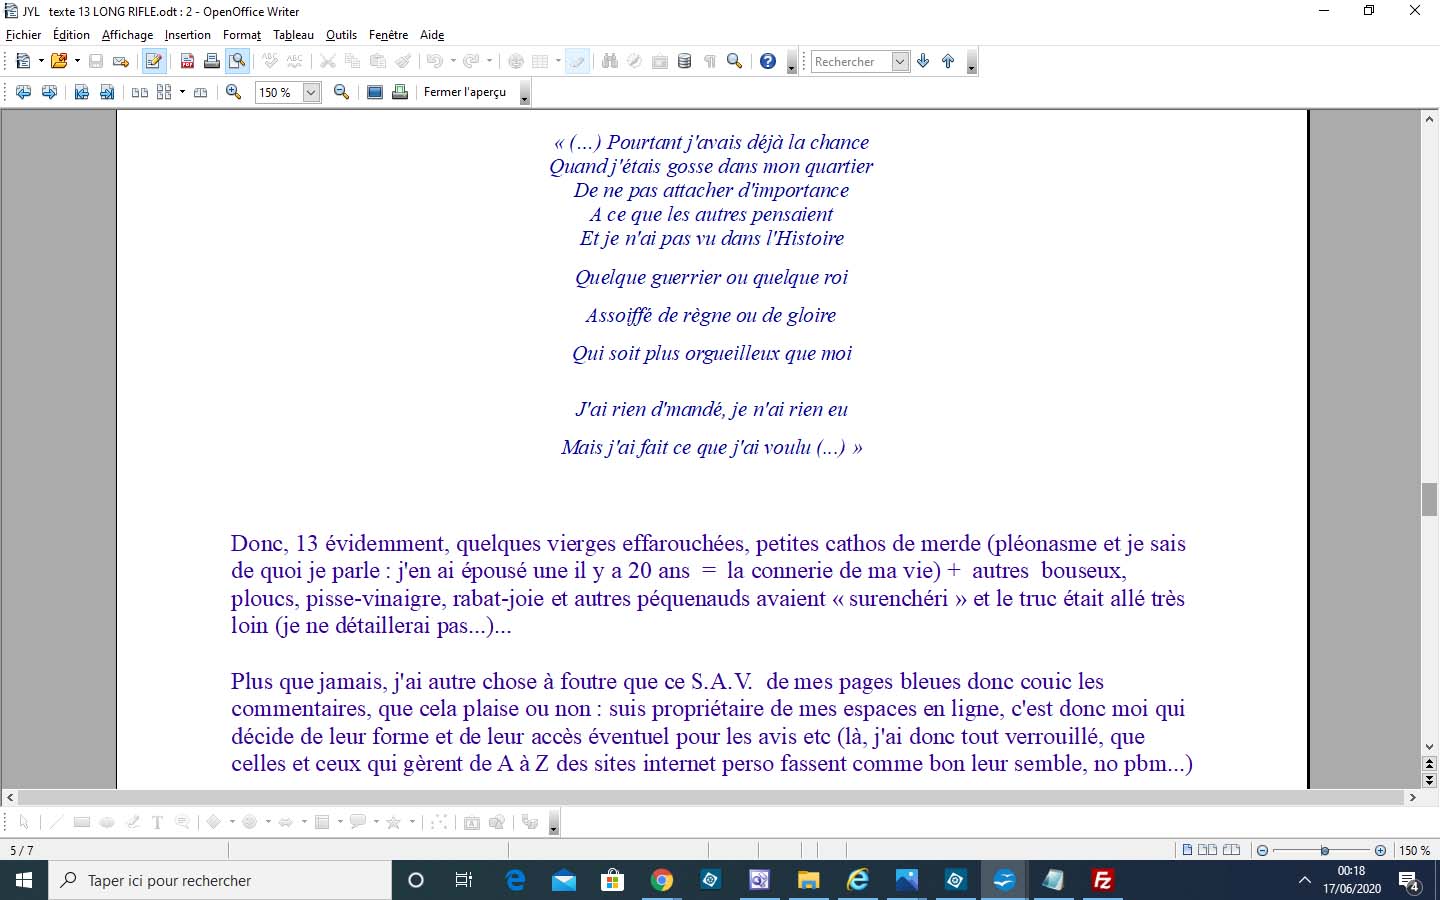
Task: Click next page double arrow on scrollbar
Action: click(1429, 780)
